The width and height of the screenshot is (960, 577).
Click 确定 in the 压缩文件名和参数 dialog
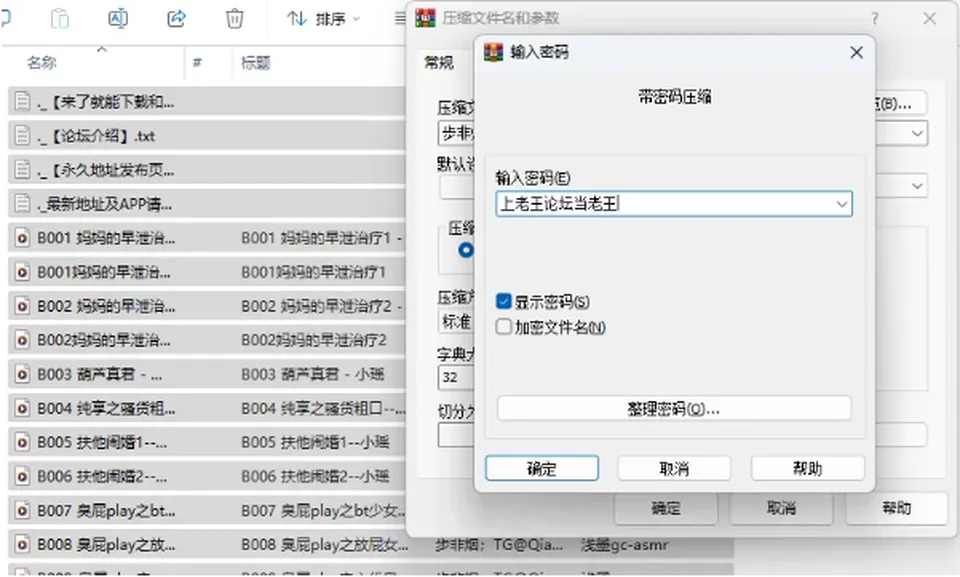(x=666, y=508)
